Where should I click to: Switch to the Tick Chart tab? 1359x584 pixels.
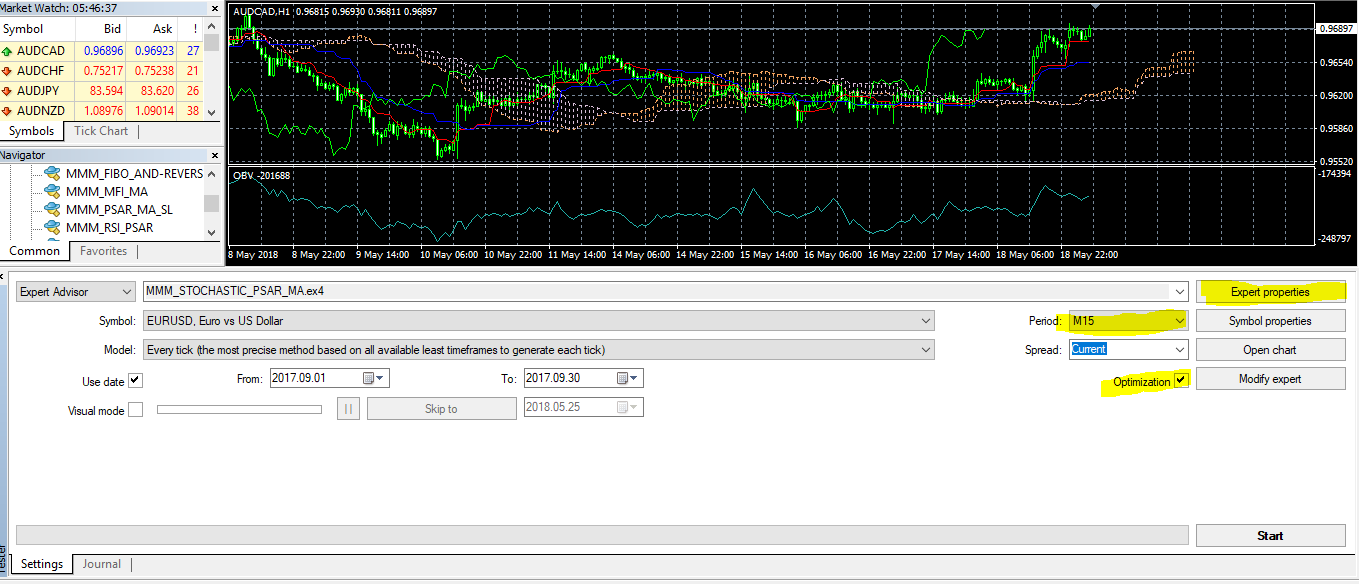101,131
